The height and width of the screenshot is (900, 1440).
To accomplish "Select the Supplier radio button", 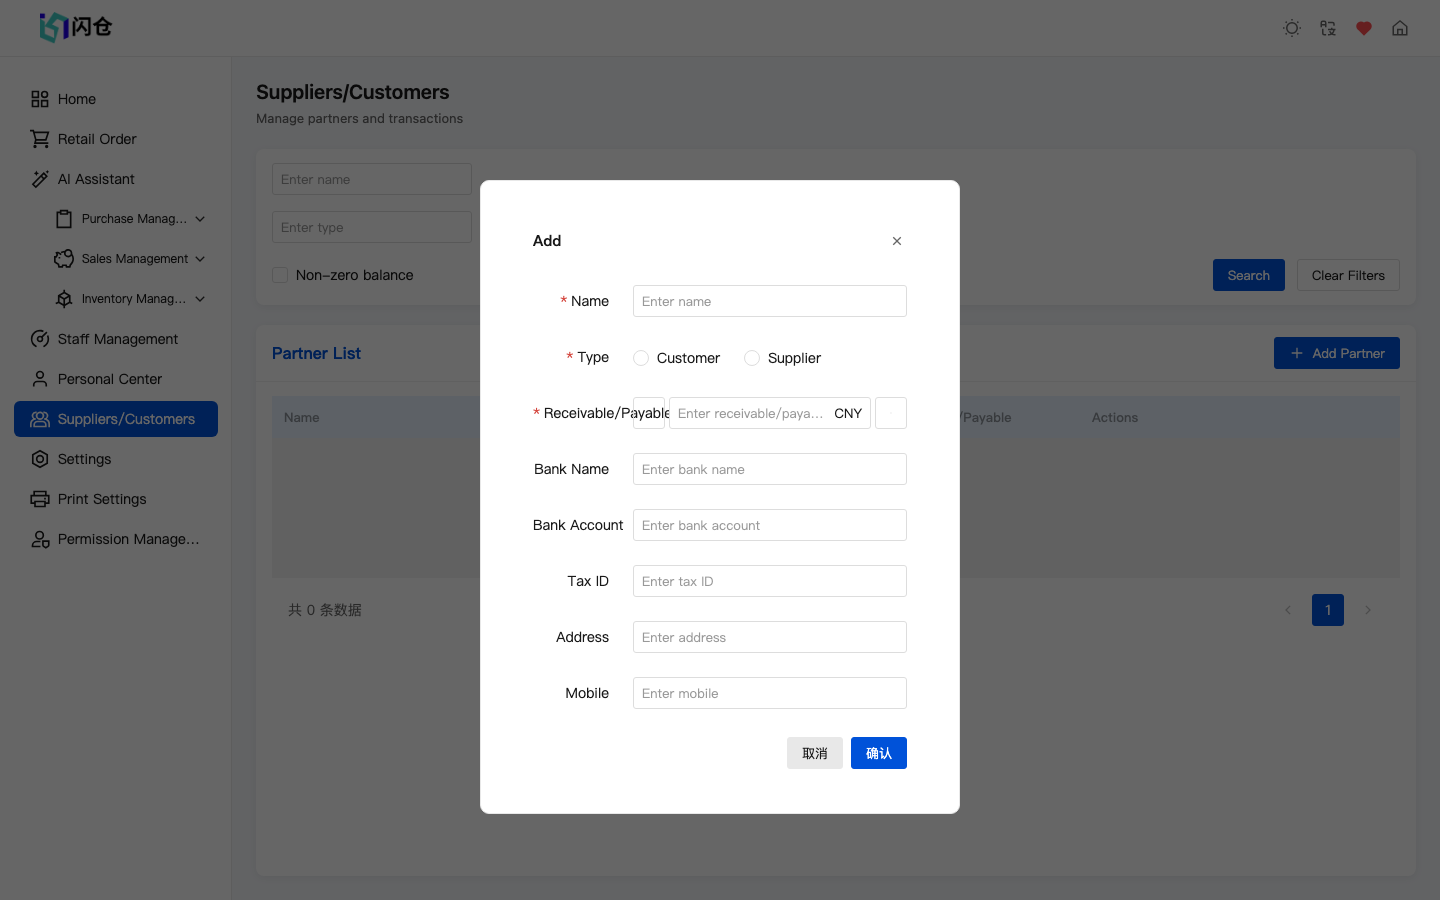I will point(752,358).
